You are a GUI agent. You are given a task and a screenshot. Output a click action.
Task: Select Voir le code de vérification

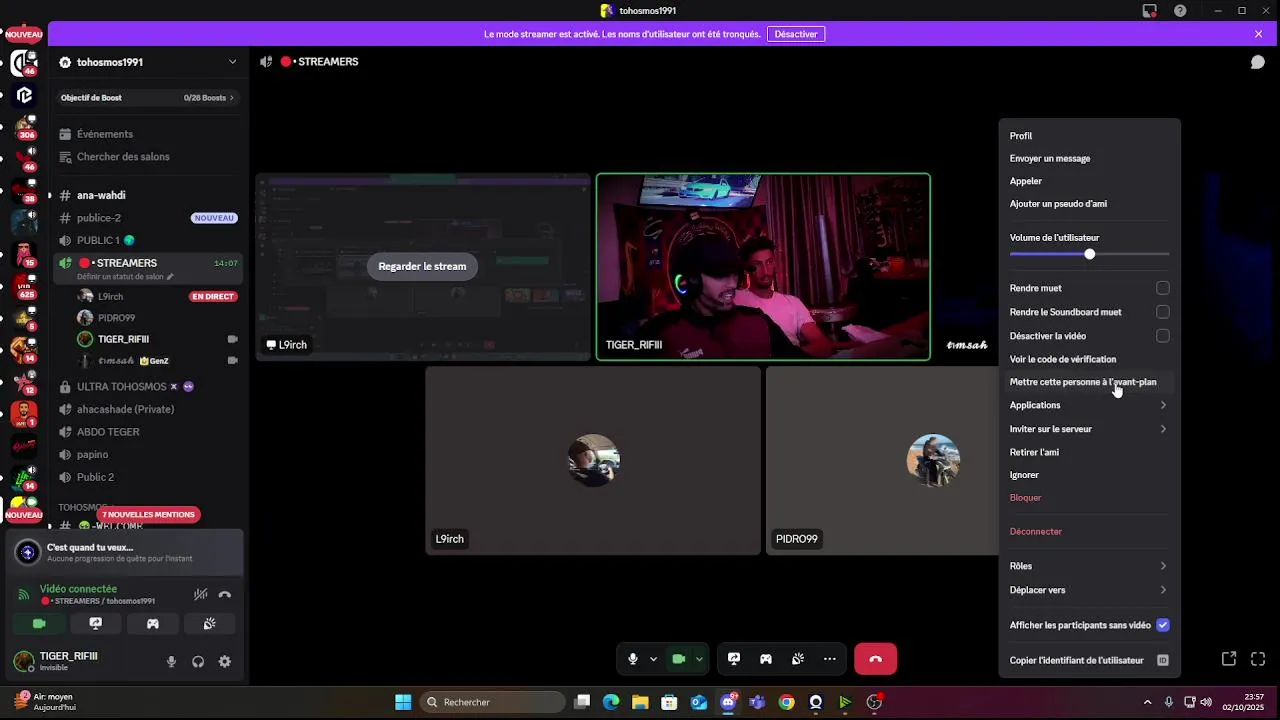click(x=1089, y=359)
